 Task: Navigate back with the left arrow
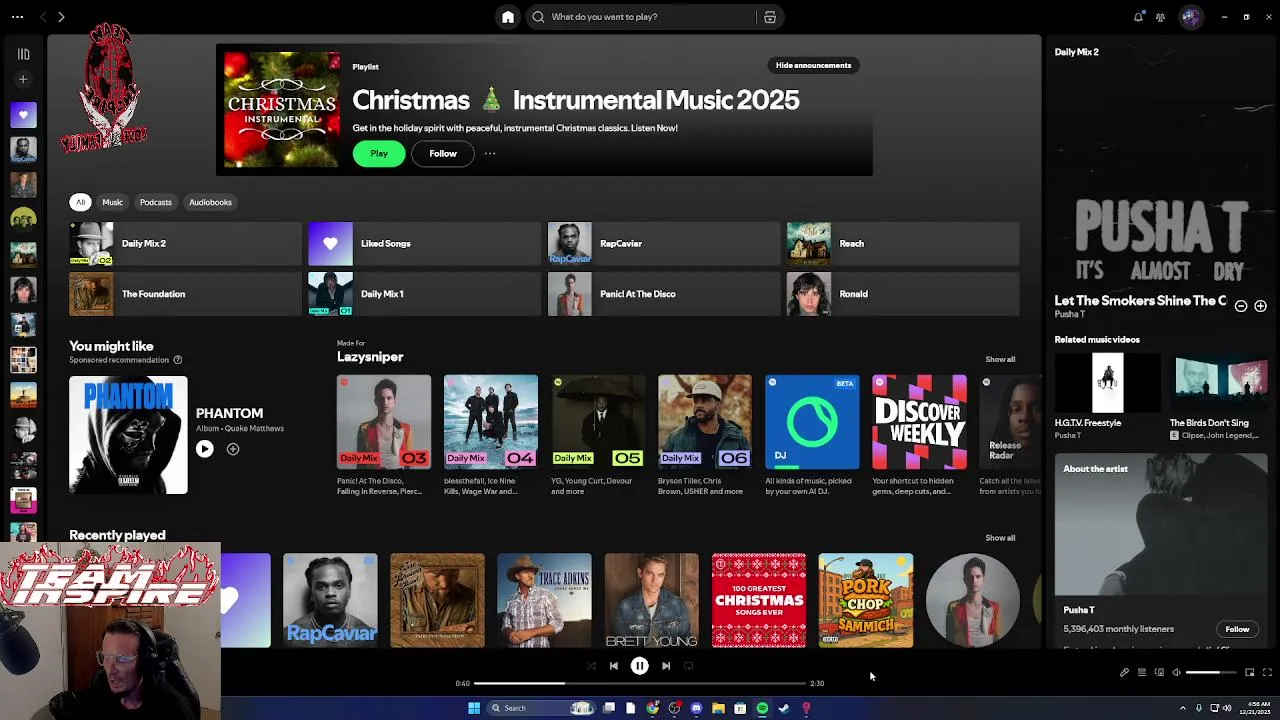[x=43, y=17]
